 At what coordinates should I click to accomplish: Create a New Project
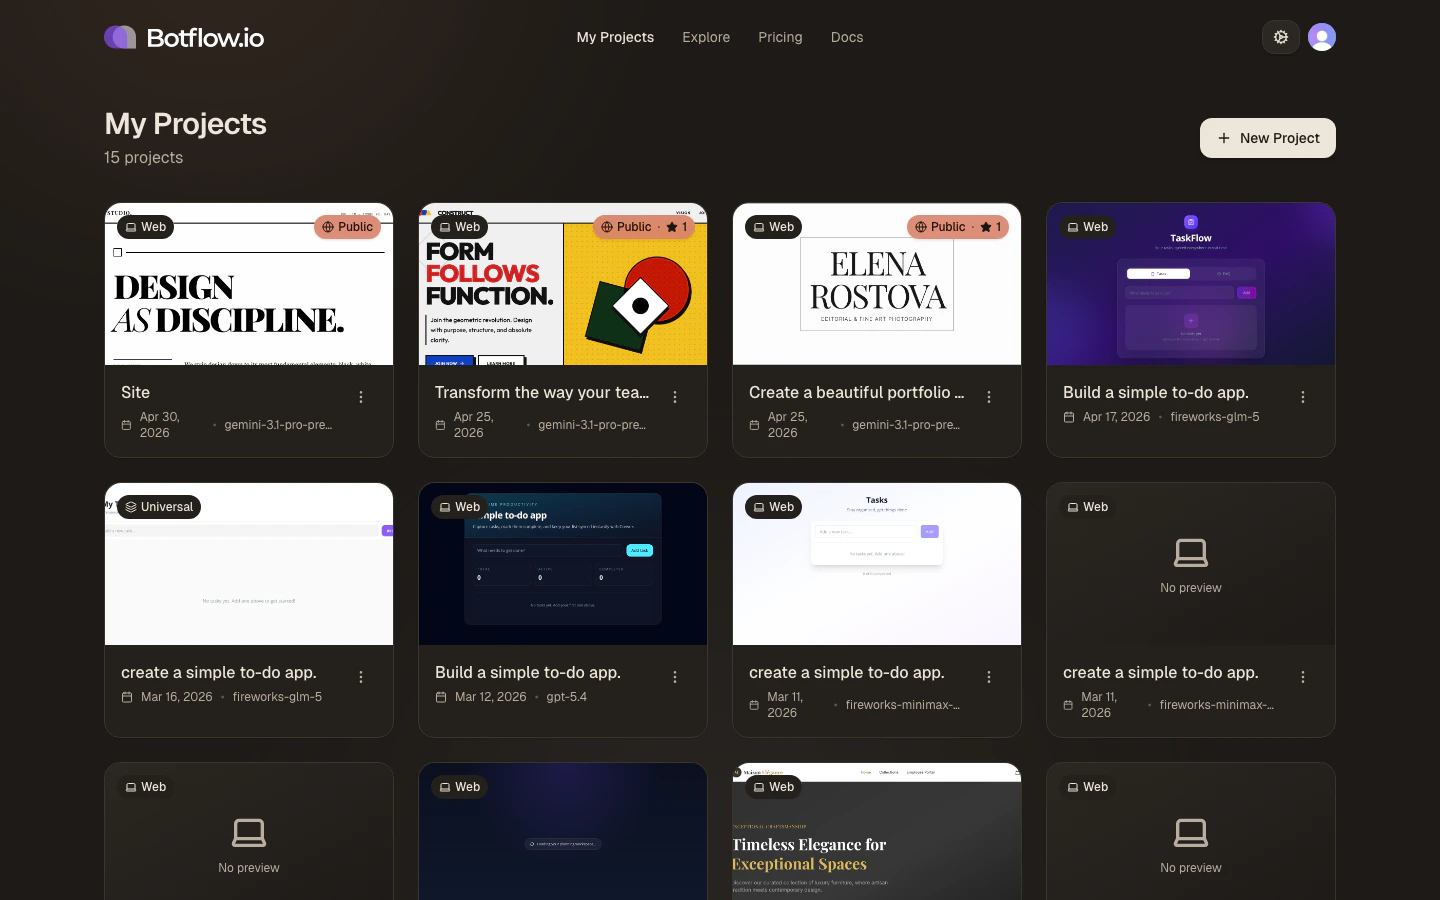pos(1268,138)
